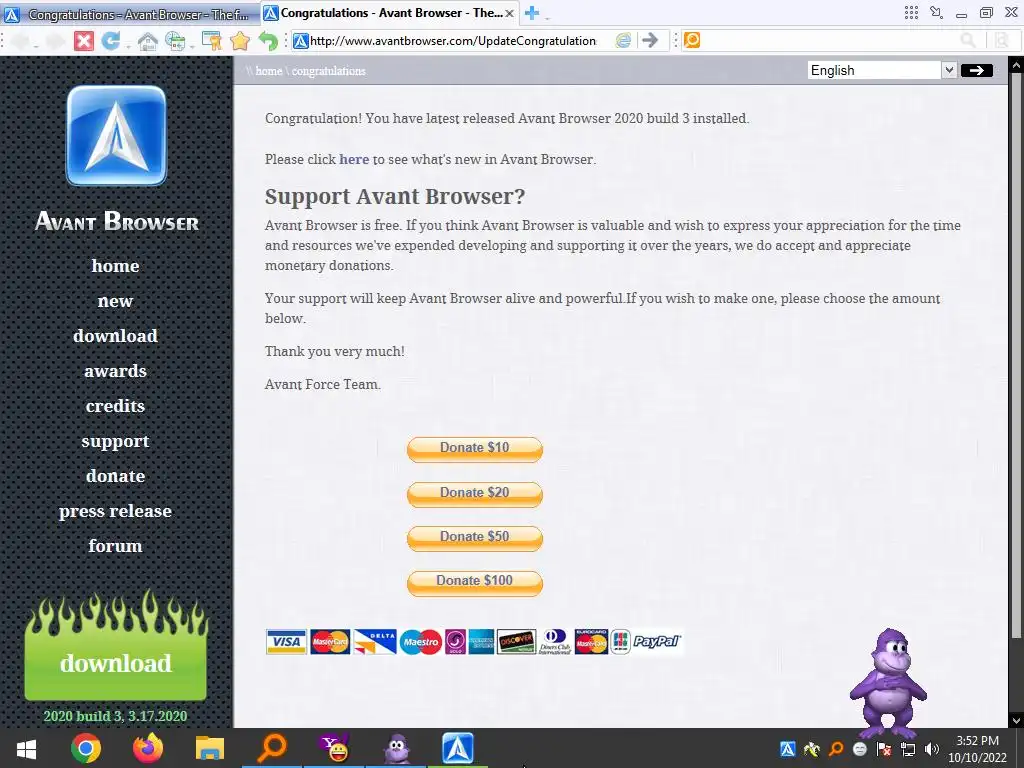Open the globe toolbar icon beside Home
This screenshot has height=768, width=1024.
tap(175, 41)
